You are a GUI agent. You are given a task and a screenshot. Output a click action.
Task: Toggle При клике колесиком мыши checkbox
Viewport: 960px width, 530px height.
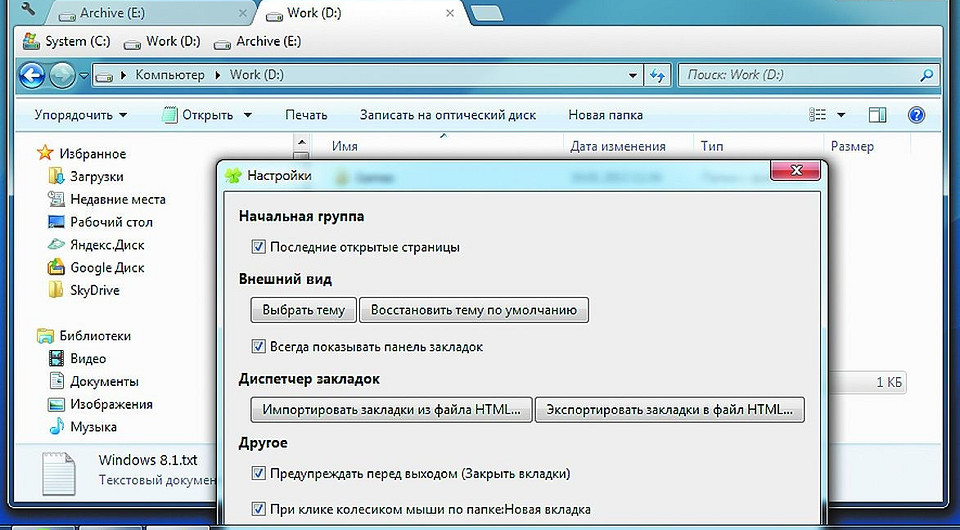coord(258,509)
